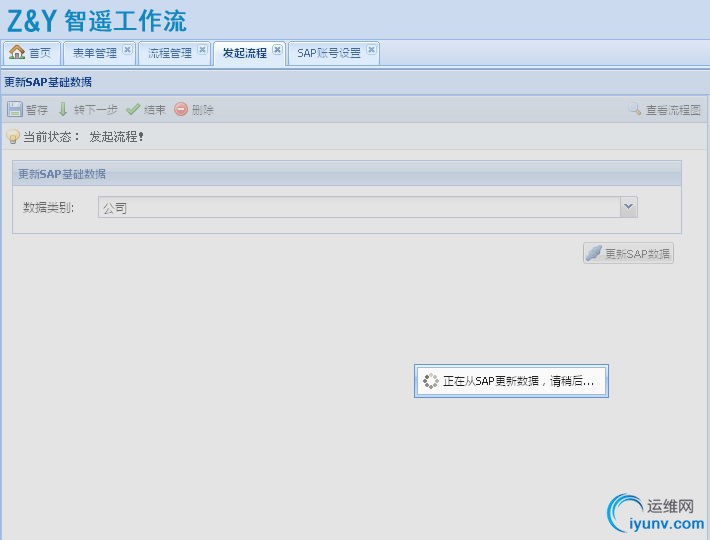Click the red 删除 delete icon
This screenshot has width=710, height=540.
pyautogui.click(x=181, y=109)
